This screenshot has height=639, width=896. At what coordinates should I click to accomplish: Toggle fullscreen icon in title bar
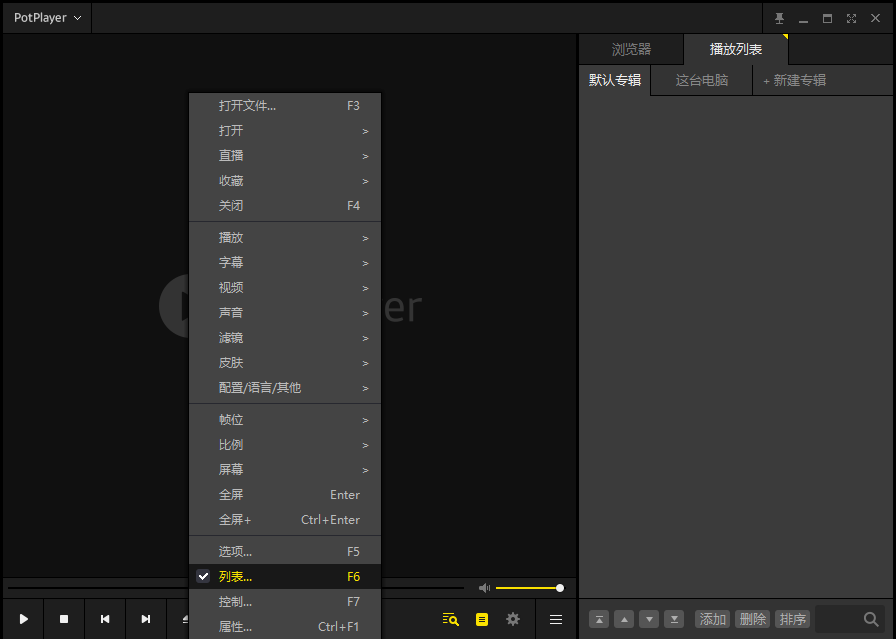[851, 18]
